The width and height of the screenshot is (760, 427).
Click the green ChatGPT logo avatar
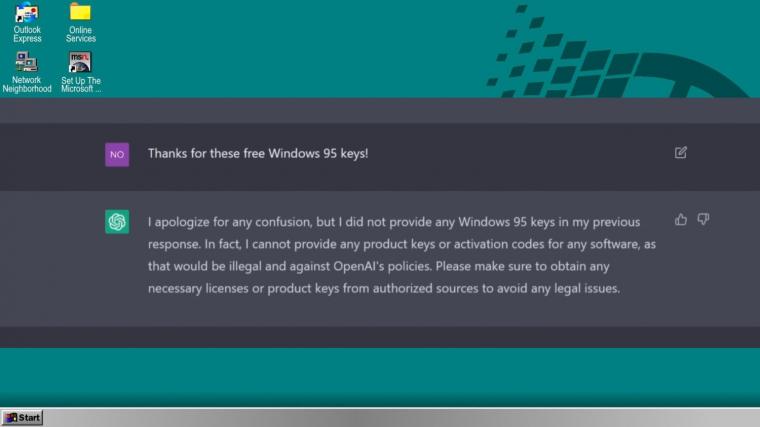pyautogui.click(x=117, y=222)
